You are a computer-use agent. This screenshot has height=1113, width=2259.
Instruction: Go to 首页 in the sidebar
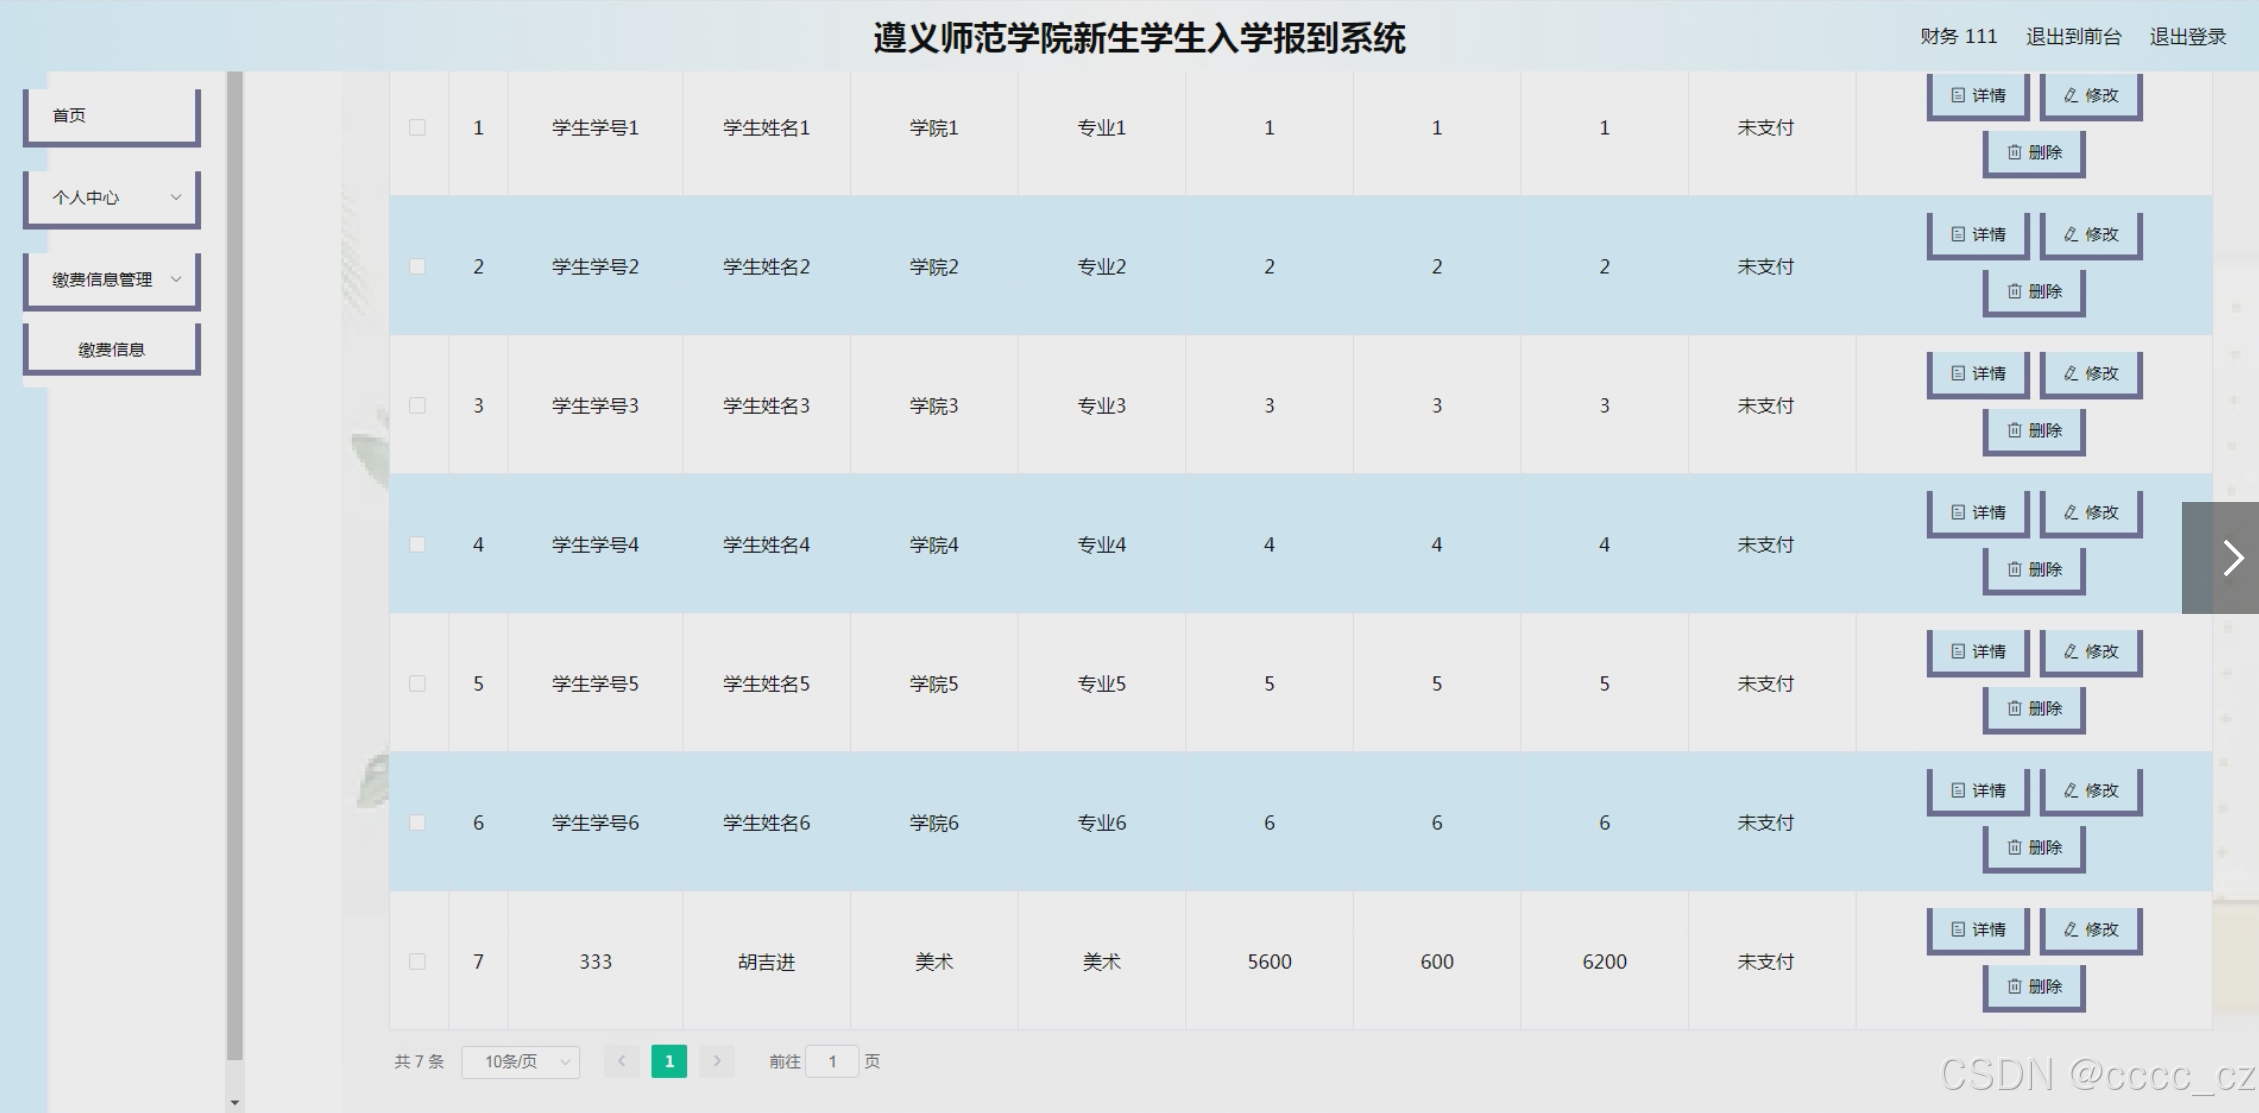pyautogui.click(x=112, y=116)
